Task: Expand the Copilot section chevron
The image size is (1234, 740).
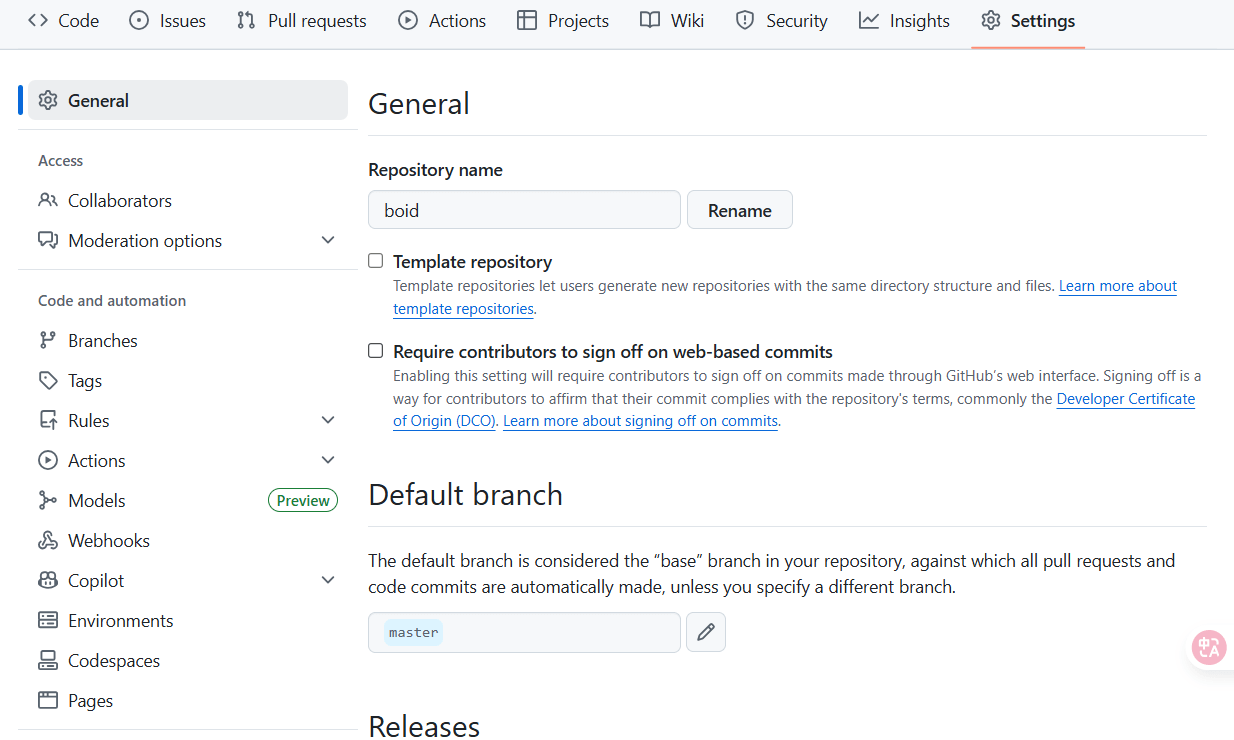Action: click(x=328, y=580)
